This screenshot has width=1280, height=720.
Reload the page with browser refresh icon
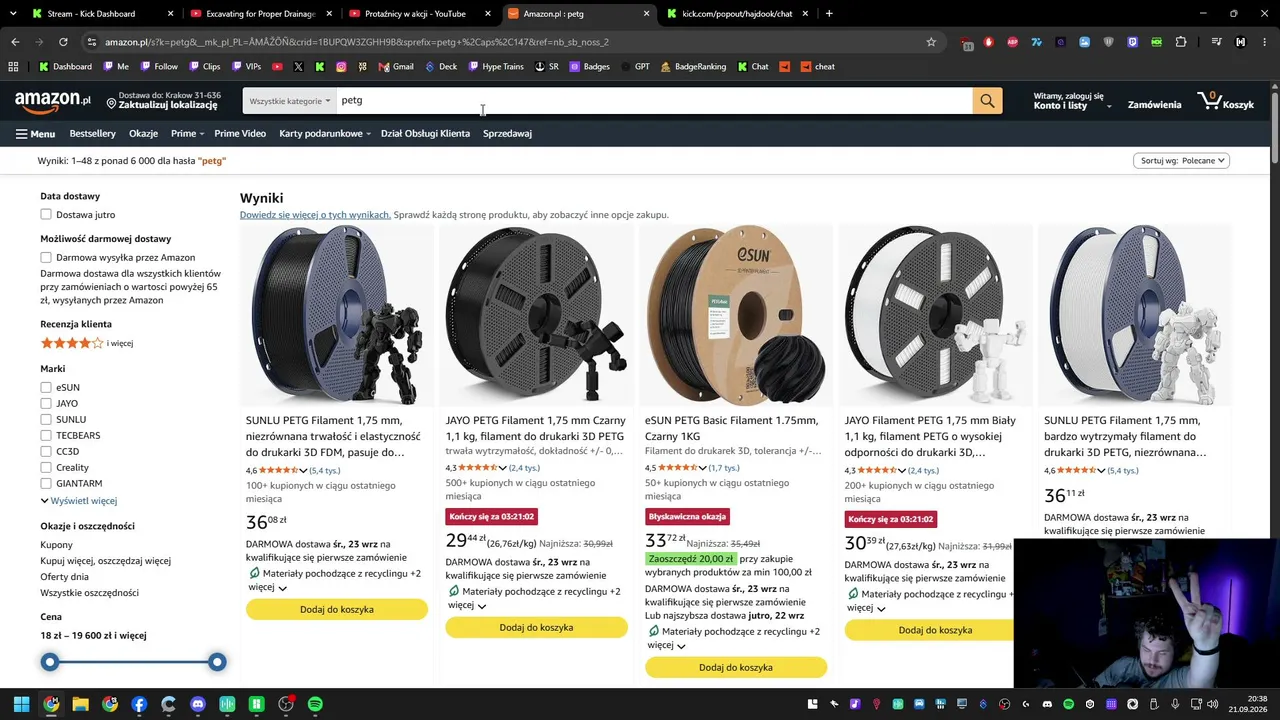click(x=63, y=42)
